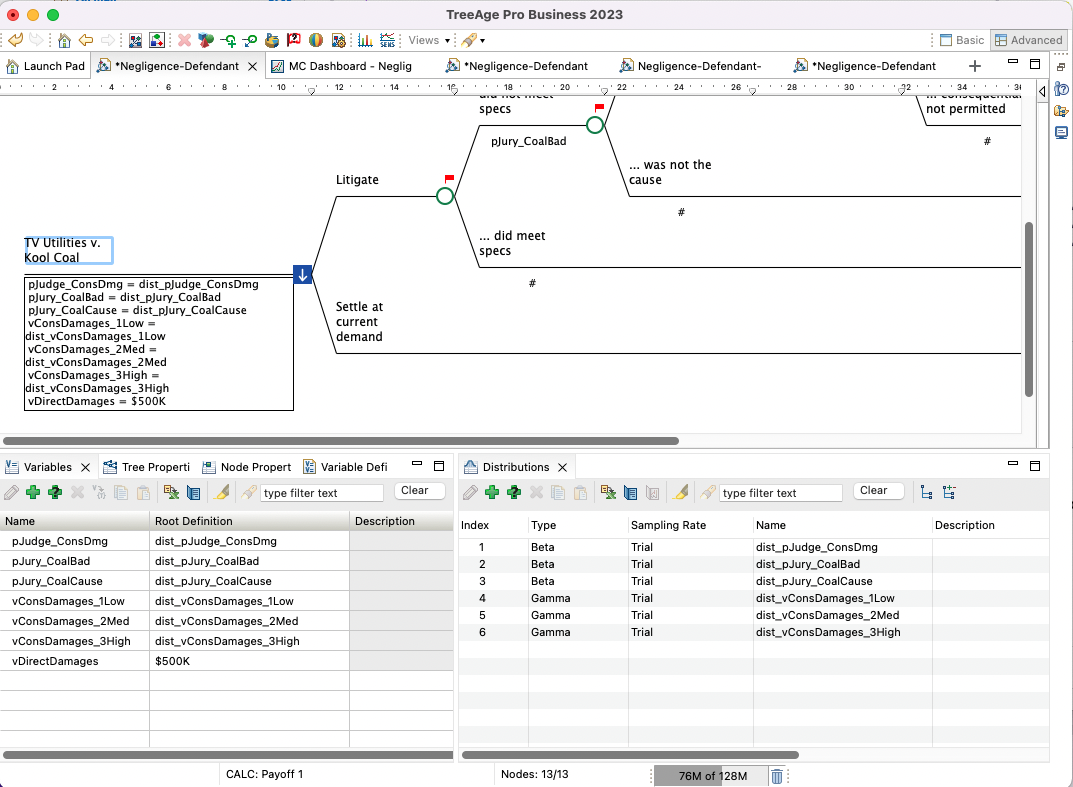Click the green add-node icon in main toolbar
This screenshot has height=787, width=1073.
tap(229, 41)
